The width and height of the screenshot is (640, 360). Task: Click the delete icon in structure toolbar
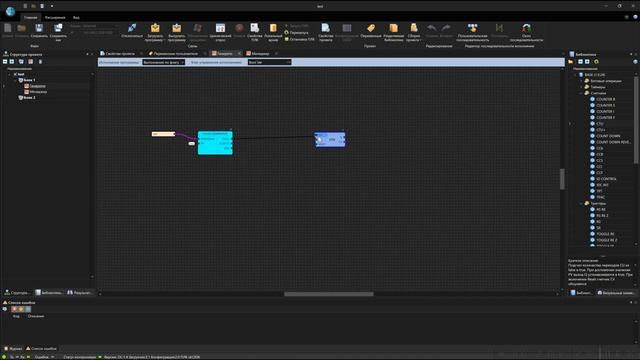coord(40,62)
